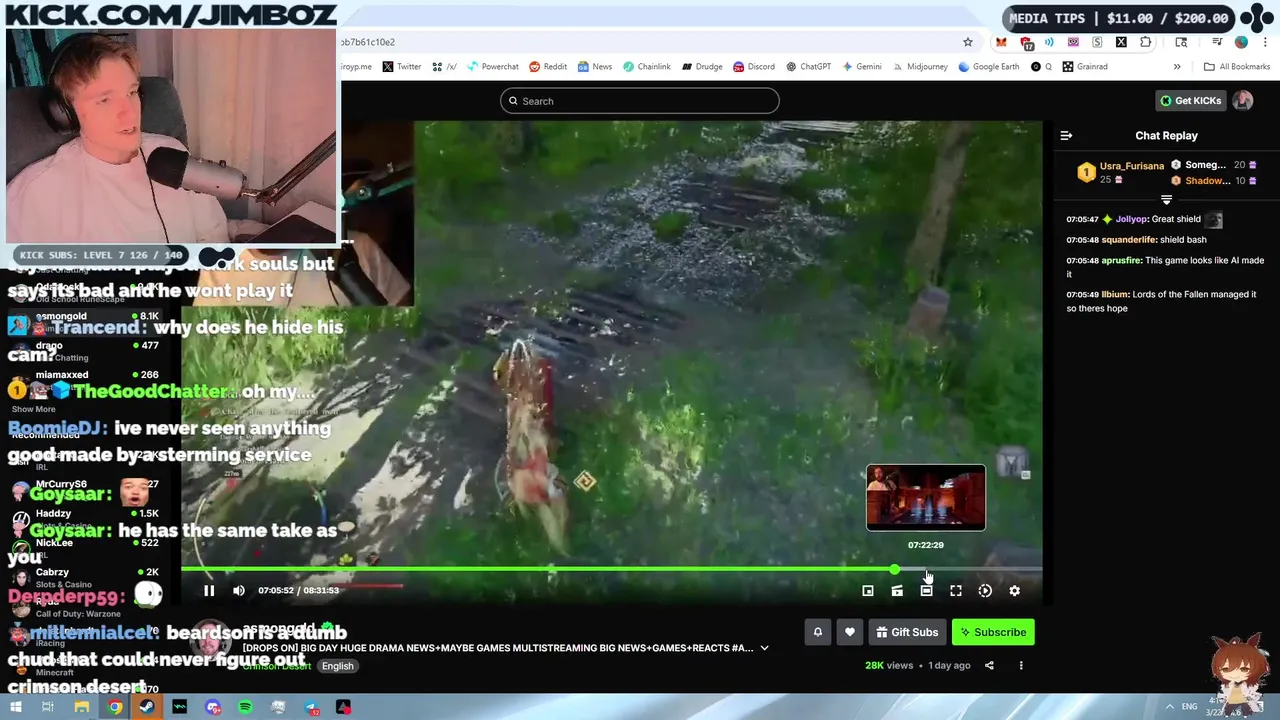Follow the channel with the heart button
Screen dimensions: 1280x720
point(850,632)
